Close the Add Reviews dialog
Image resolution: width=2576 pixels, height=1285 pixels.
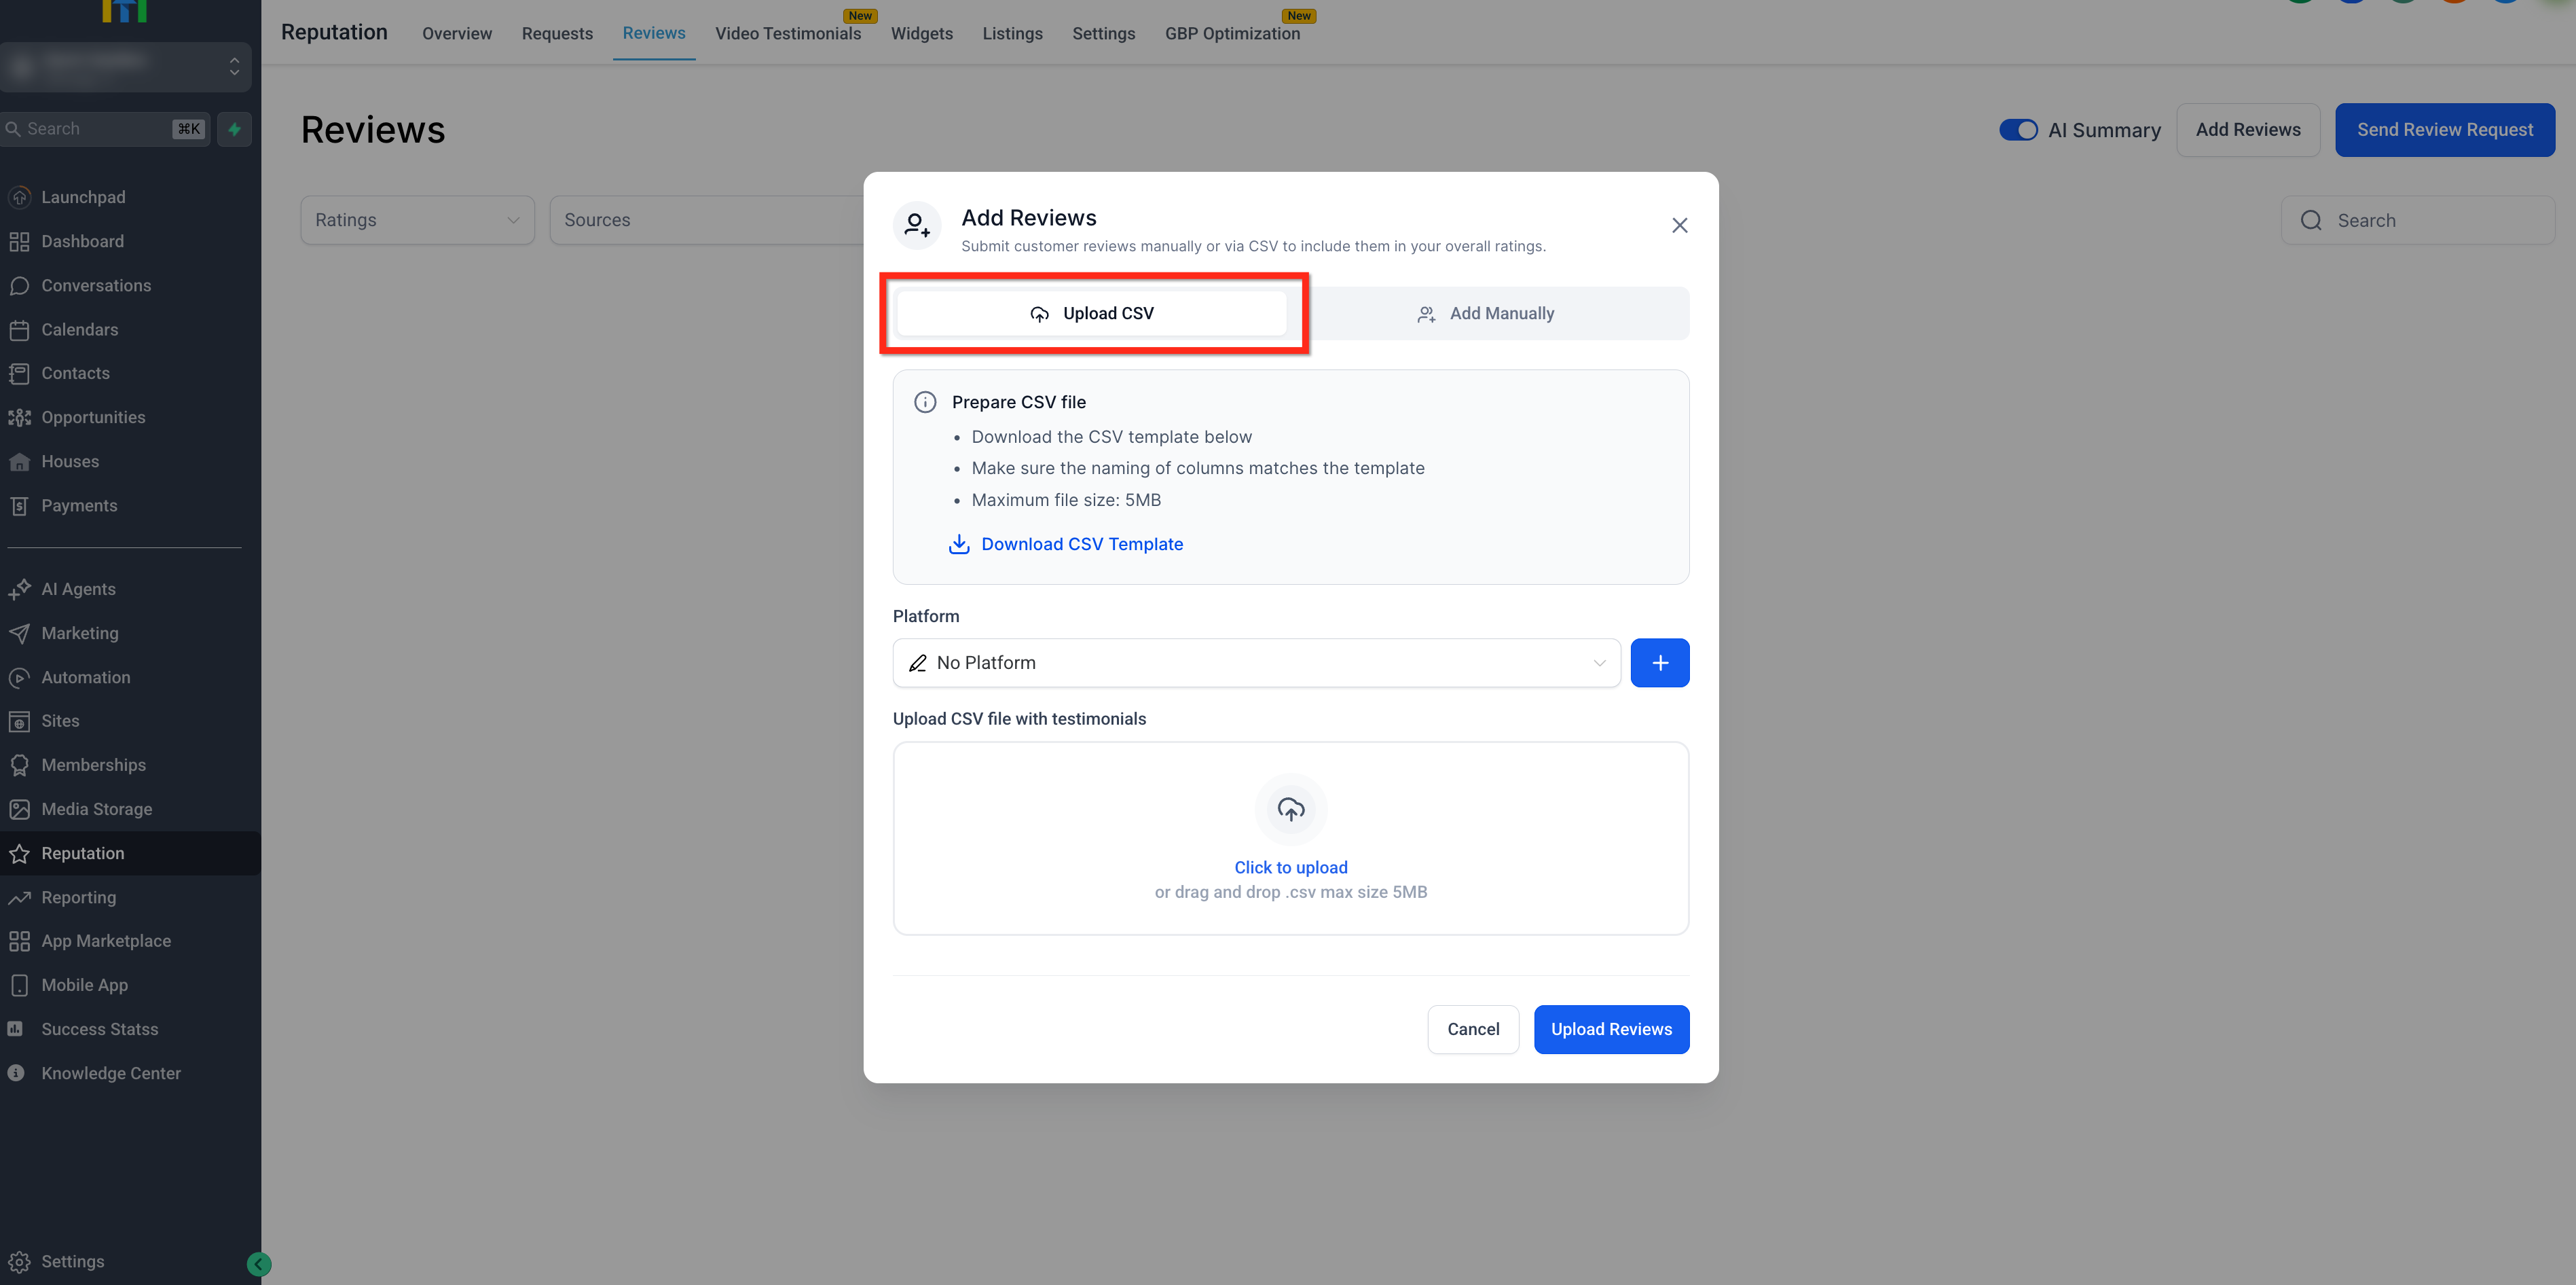click(1679, 226)
